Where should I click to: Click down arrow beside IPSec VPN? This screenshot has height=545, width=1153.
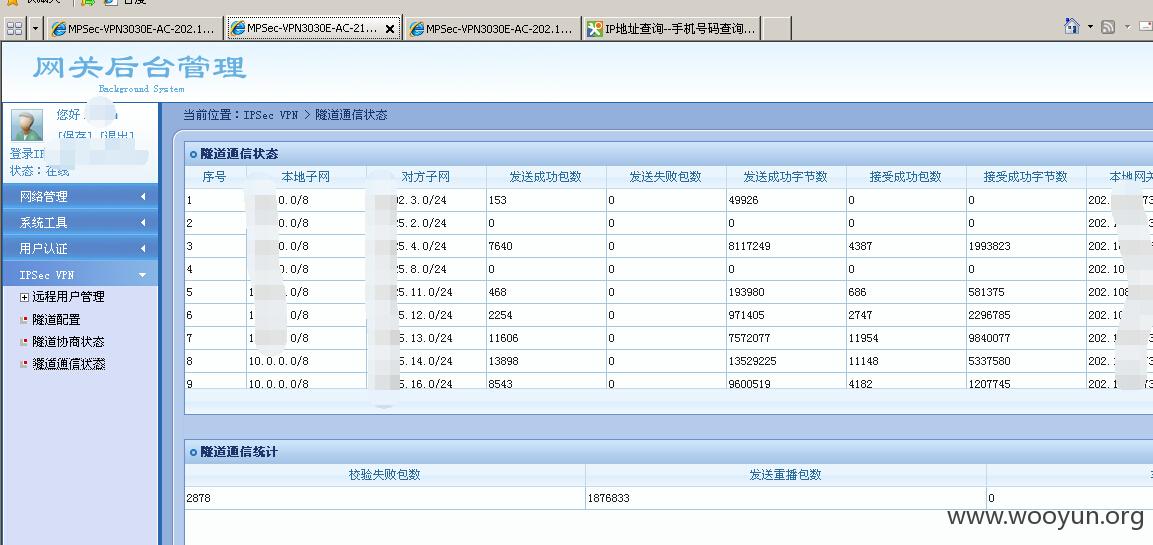click(x=143, y=275)
